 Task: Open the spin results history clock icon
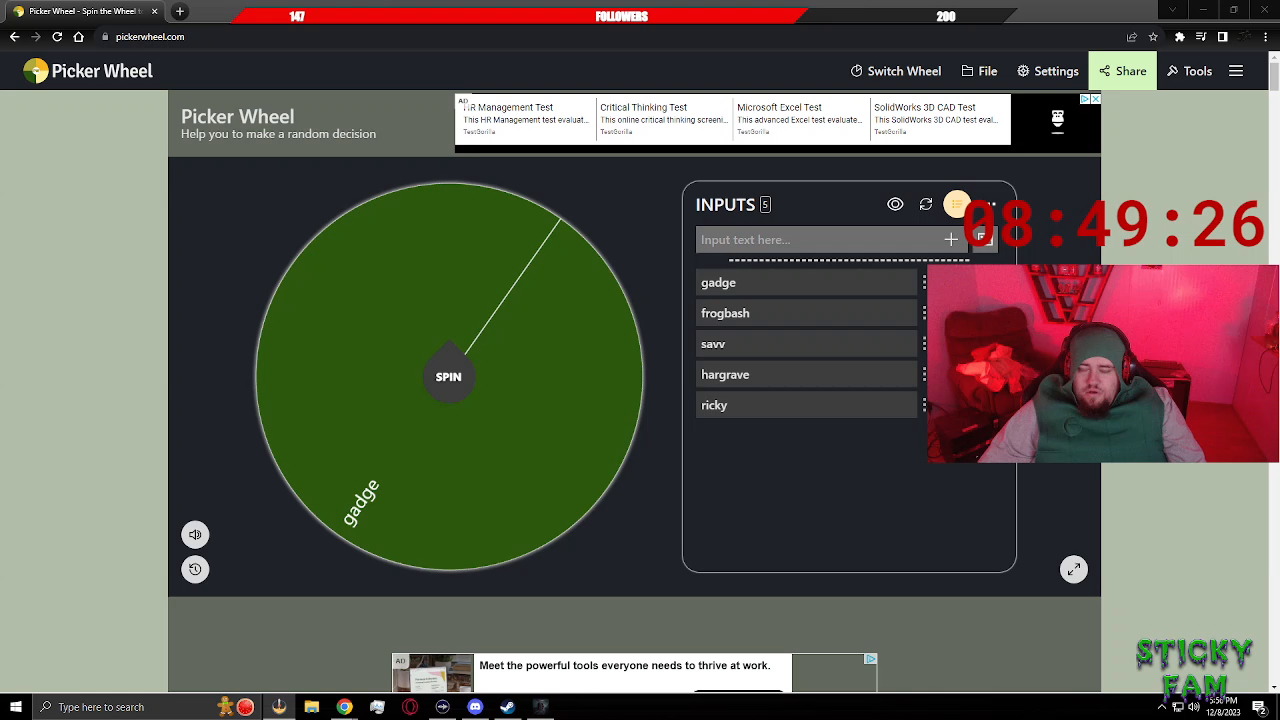click(195, 569)
